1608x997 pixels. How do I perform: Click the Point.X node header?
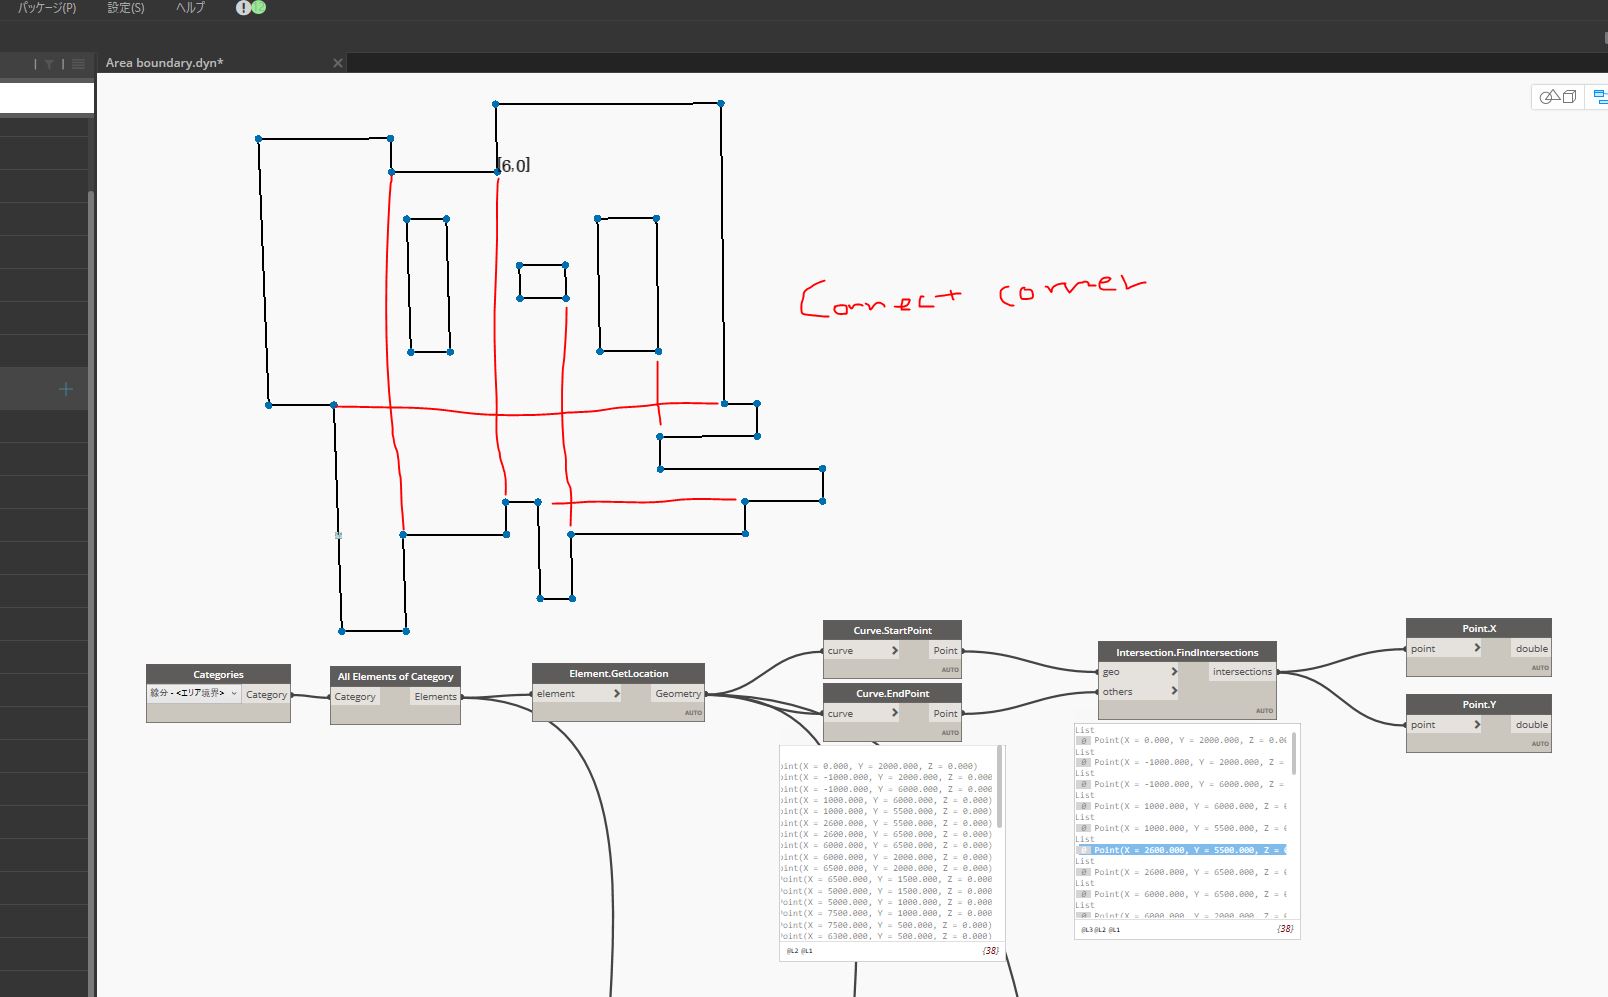(x=1479, y=629)
